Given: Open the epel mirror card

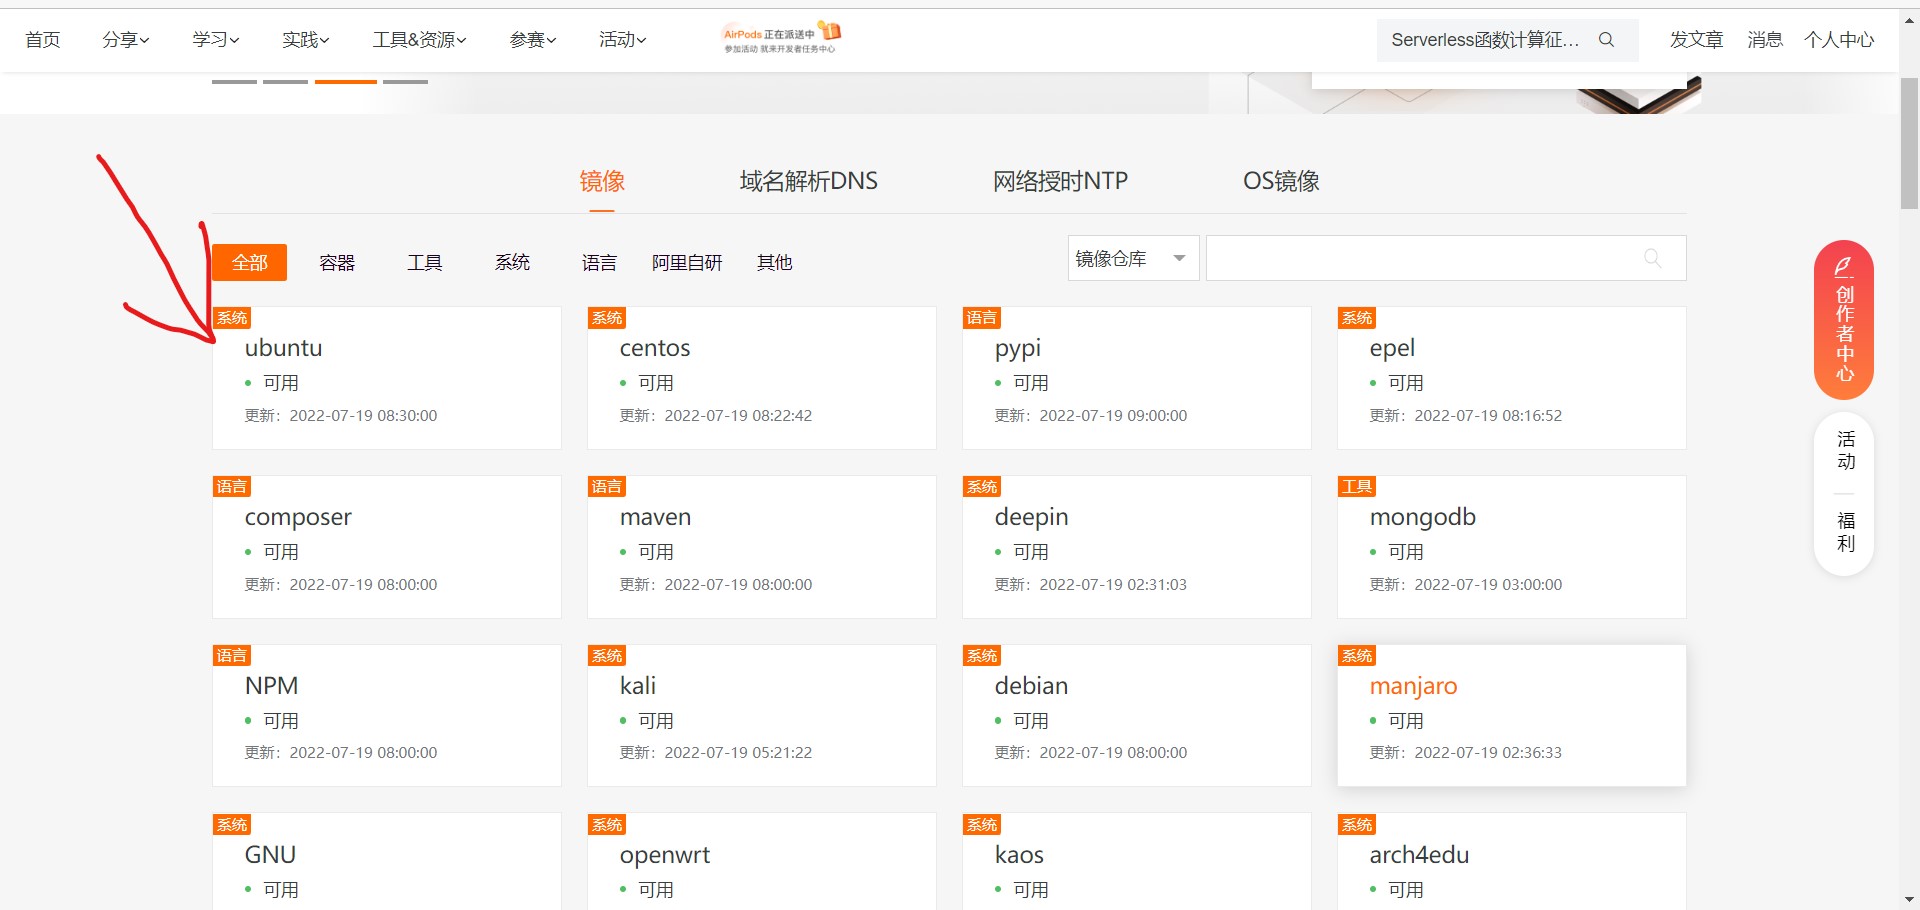Looking at the screenshot, I should tap(1512, 378).
